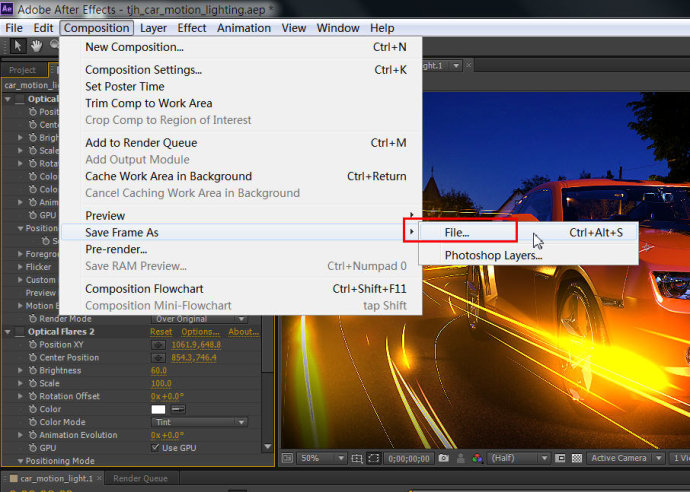Click New Composition... menu item
Image resolution: width=690 pixels, height=492 pixels.
point(241,47)
